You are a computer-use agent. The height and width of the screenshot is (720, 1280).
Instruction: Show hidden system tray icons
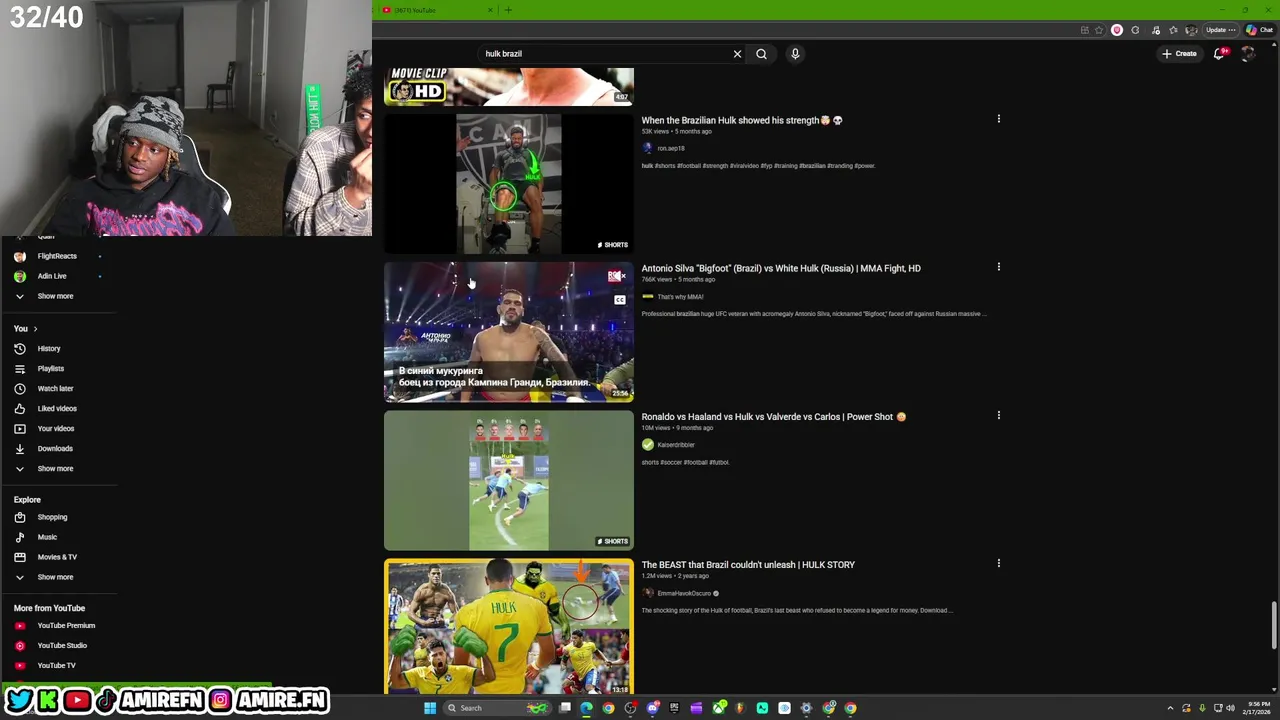pyautogui.click(x=1170, y=708)
